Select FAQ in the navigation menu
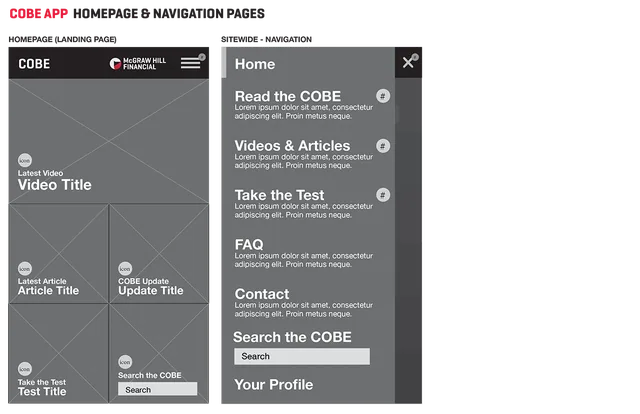 point(249,245)
